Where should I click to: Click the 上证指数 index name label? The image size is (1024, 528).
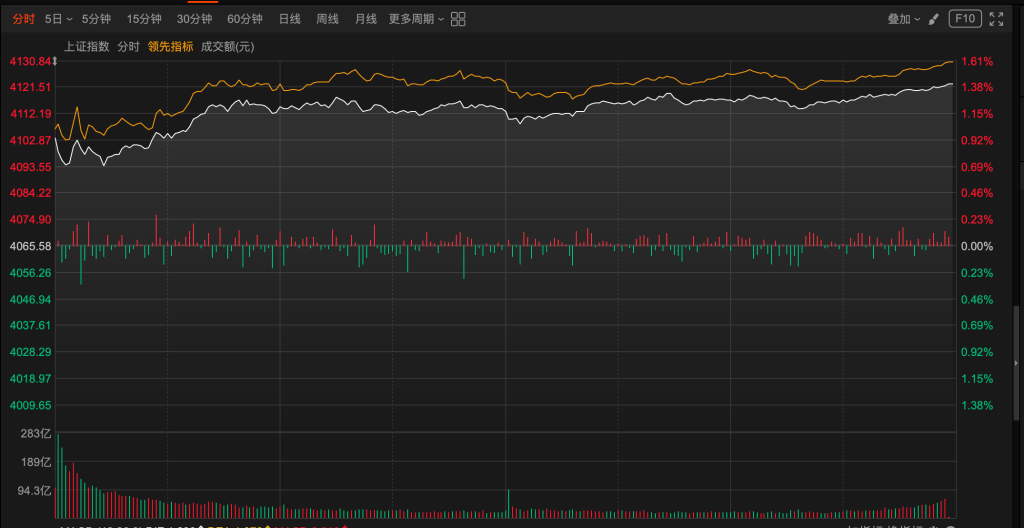click(x=86, y=46)
